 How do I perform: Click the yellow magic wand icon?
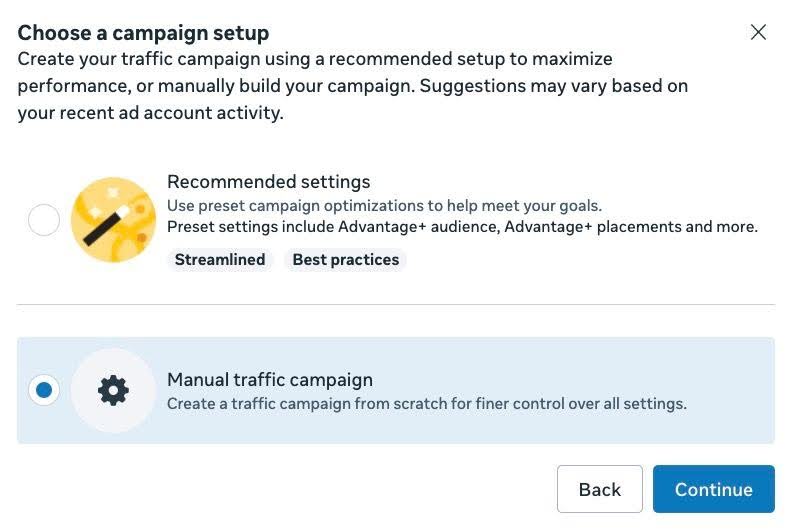coord(113,220)
